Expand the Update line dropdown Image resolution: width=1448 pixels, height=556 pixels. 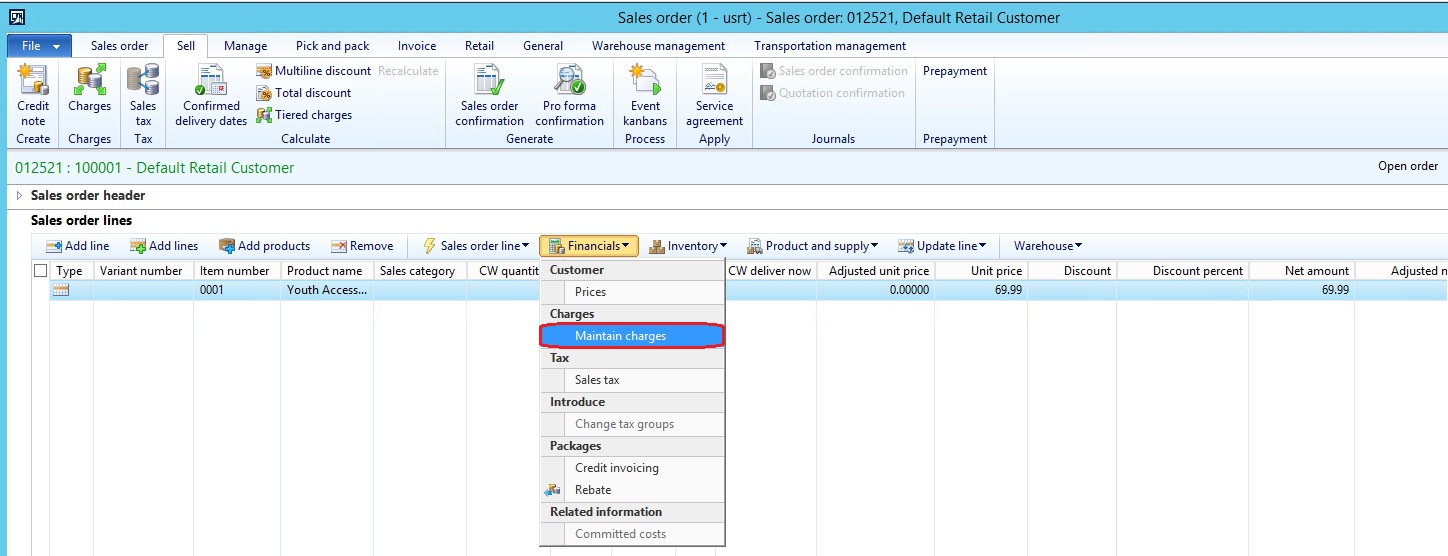coord(942,246)
